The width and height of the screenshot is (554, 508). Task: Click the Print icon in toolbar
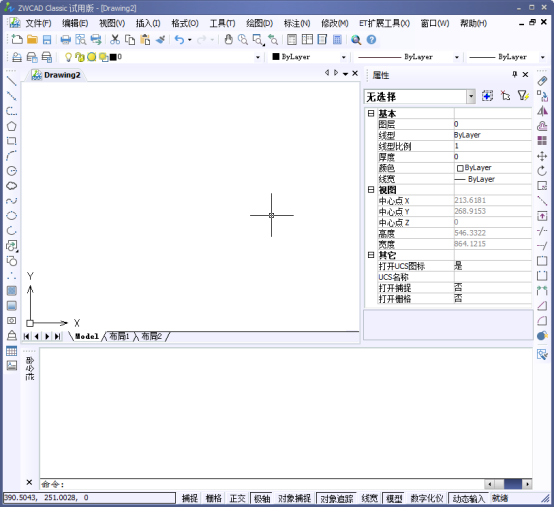coord(65,40)
